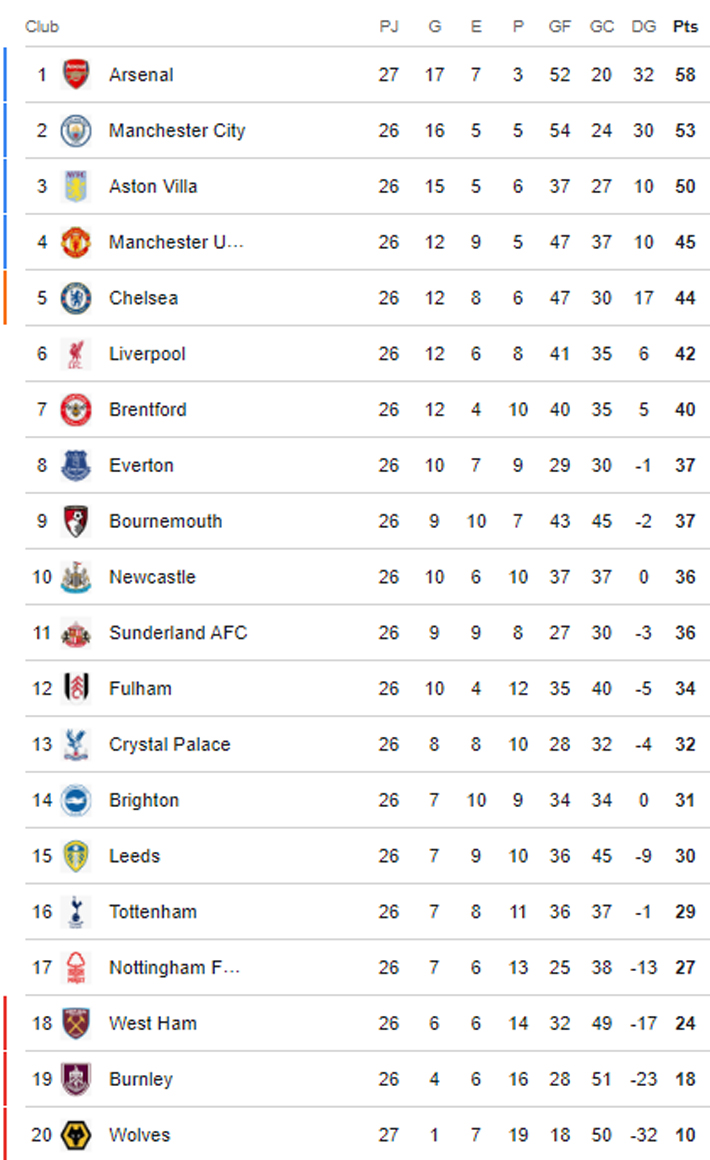Screen dimensions: 710x1160
Task: Click the Pts column header
Action: point(685,27)
